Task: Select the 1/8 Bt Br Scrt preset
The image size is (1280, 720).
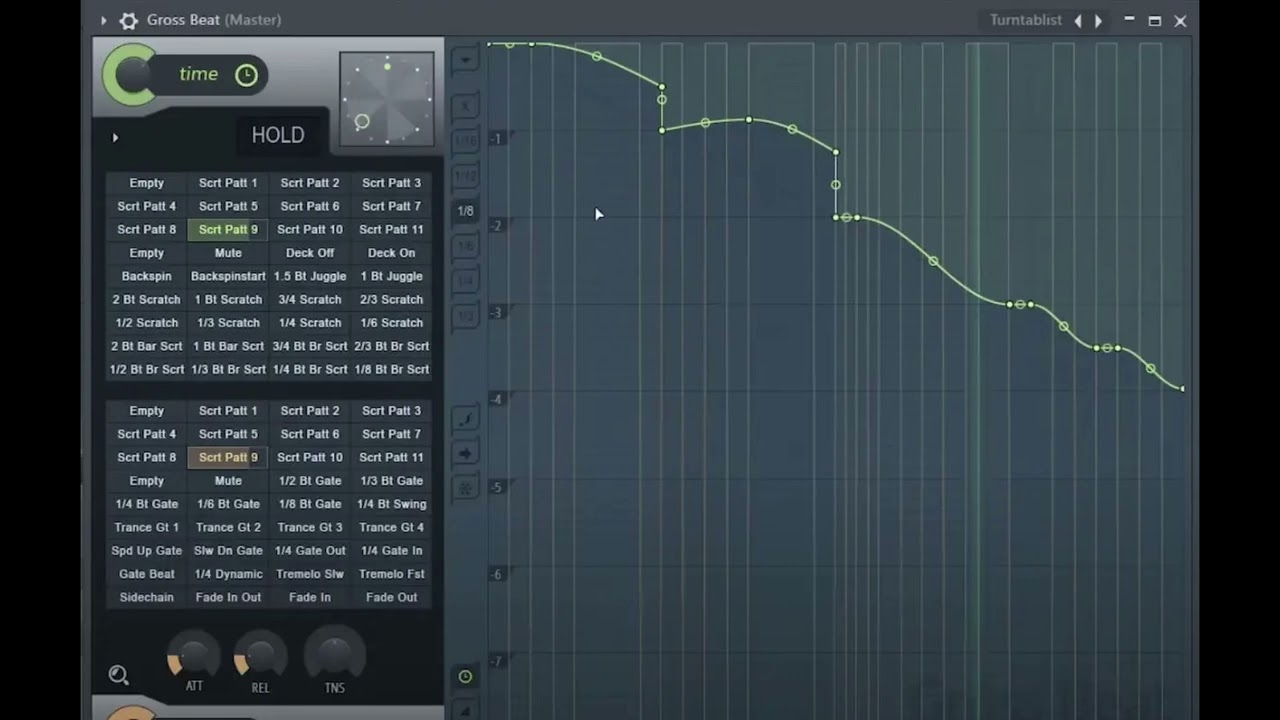Action: 391,370
